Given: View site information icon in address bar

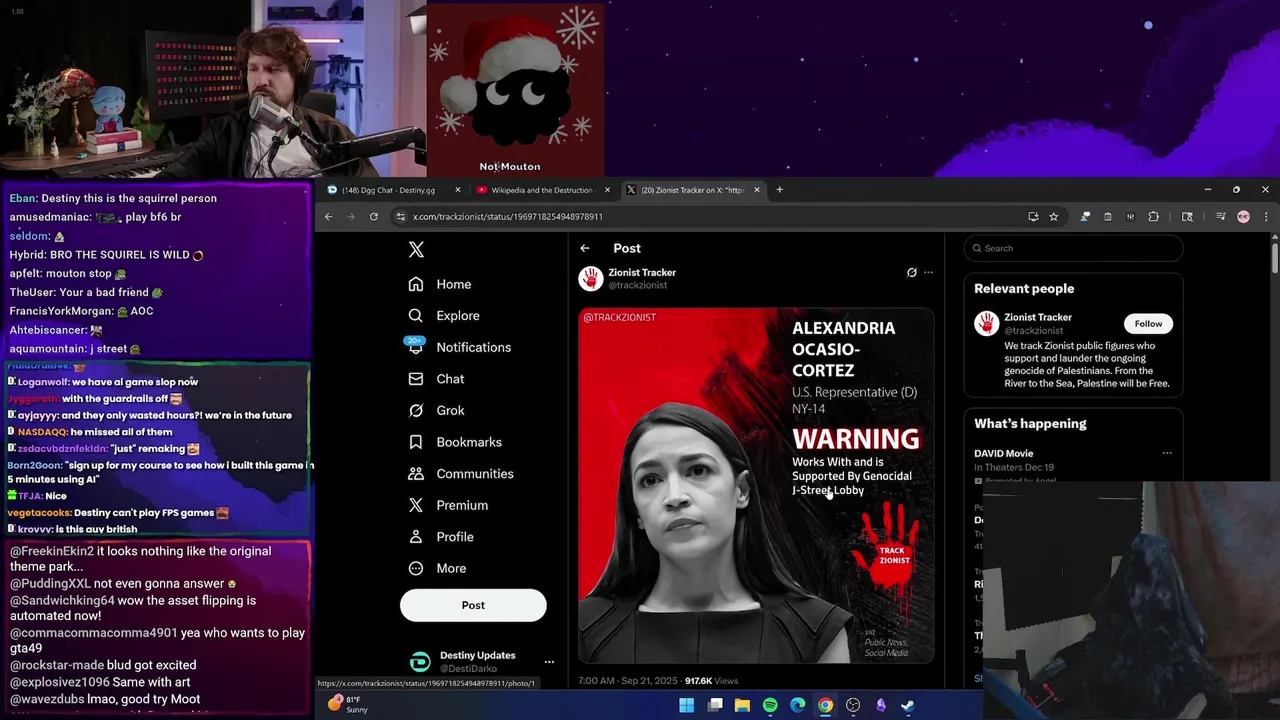Looking at the screenshot, I should click(x=400, y=216).
